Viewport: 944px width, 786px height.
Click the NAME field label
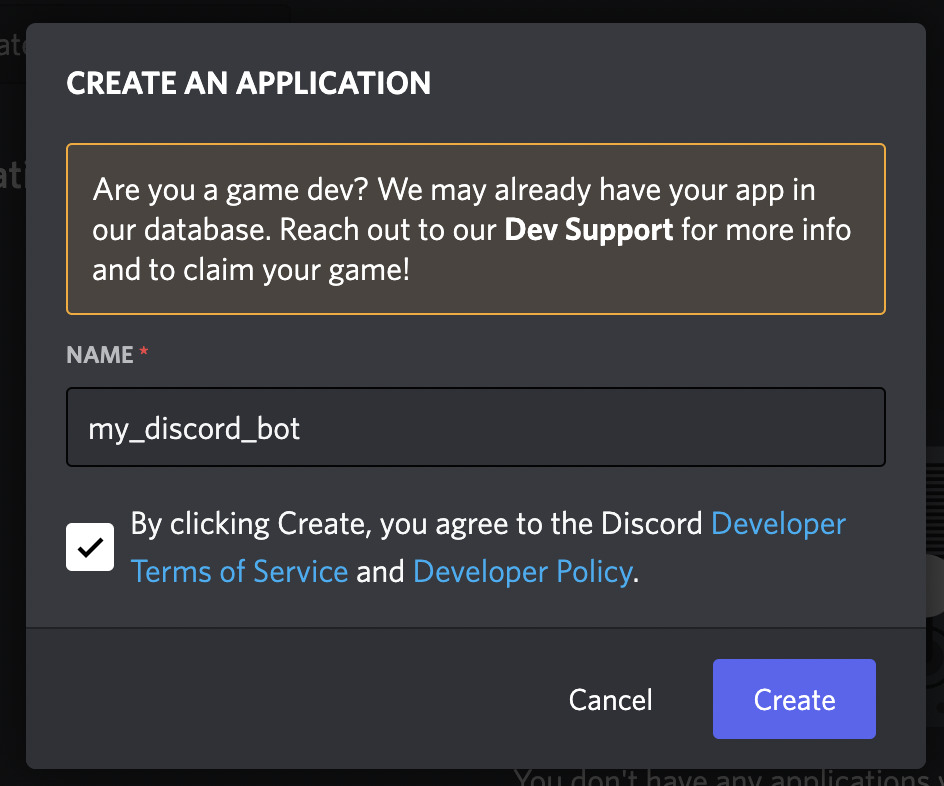click(x=97, y=354)
